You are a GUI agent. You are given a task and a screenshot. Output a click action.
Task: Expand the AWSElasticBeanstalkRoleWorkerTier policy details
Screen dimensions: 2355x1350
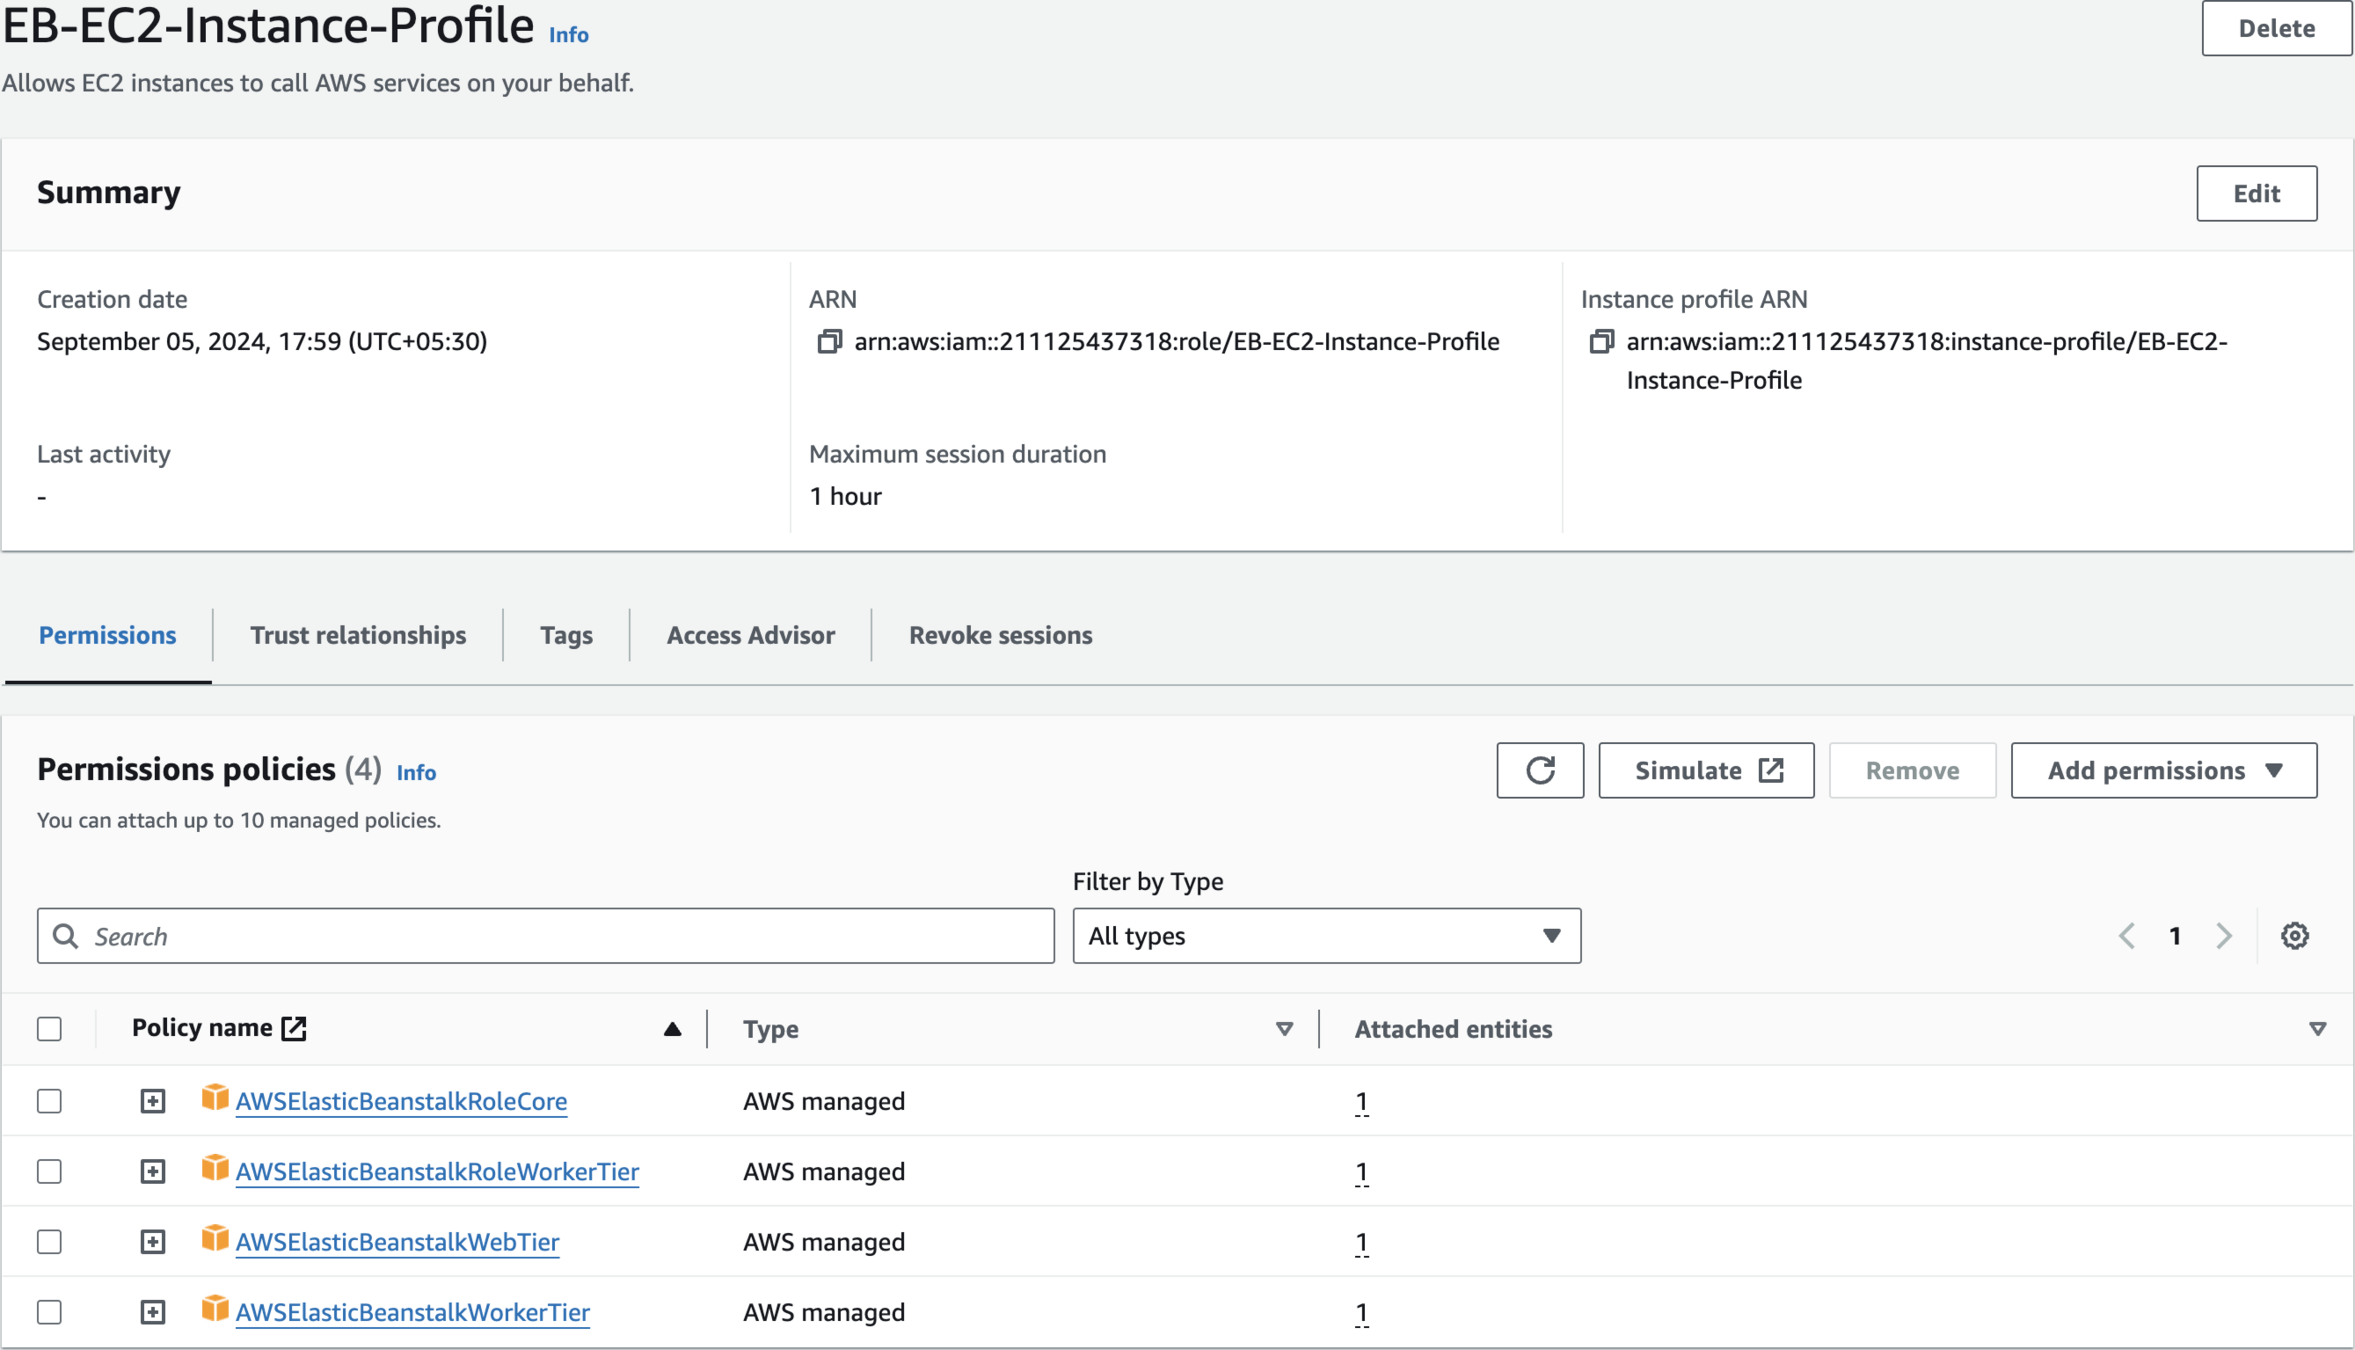pos(152,1172)
